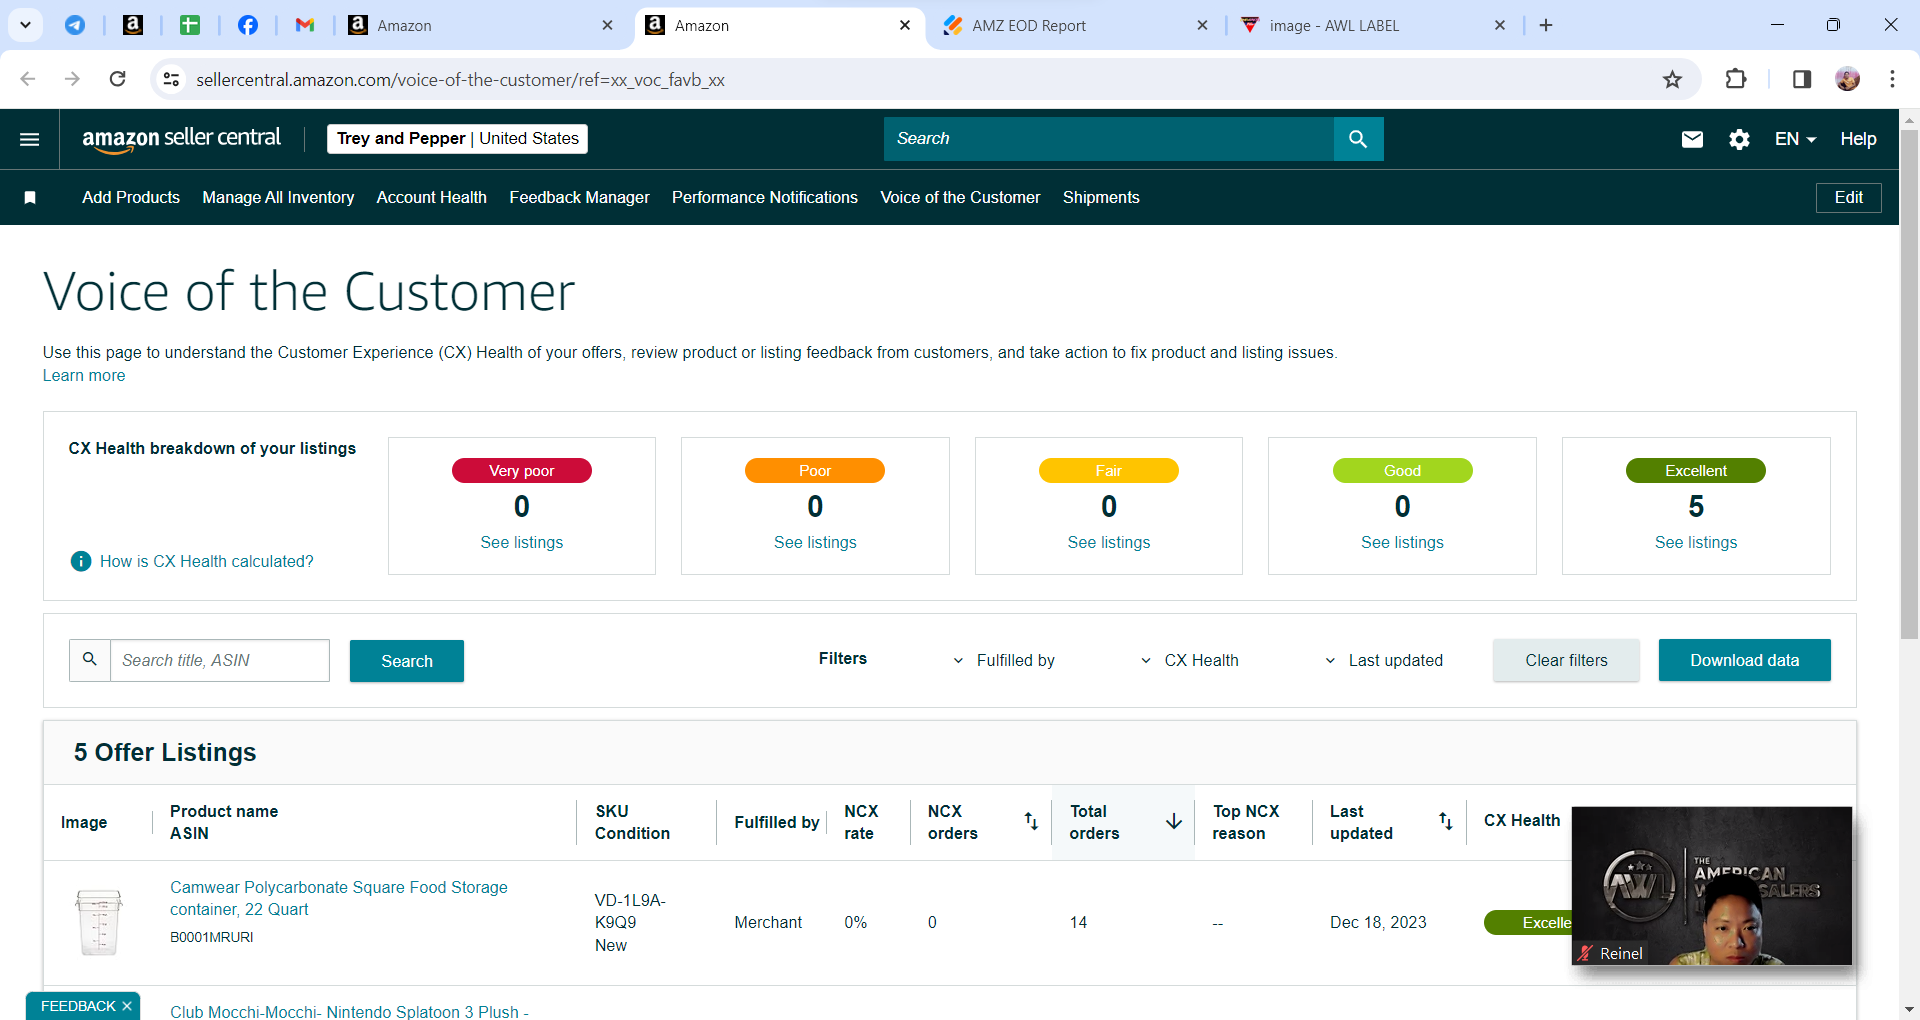Image resolution: width=1920 pixels, height=1020 pixels.
Task: View site information icon in address bar
Action: point(171,80)
